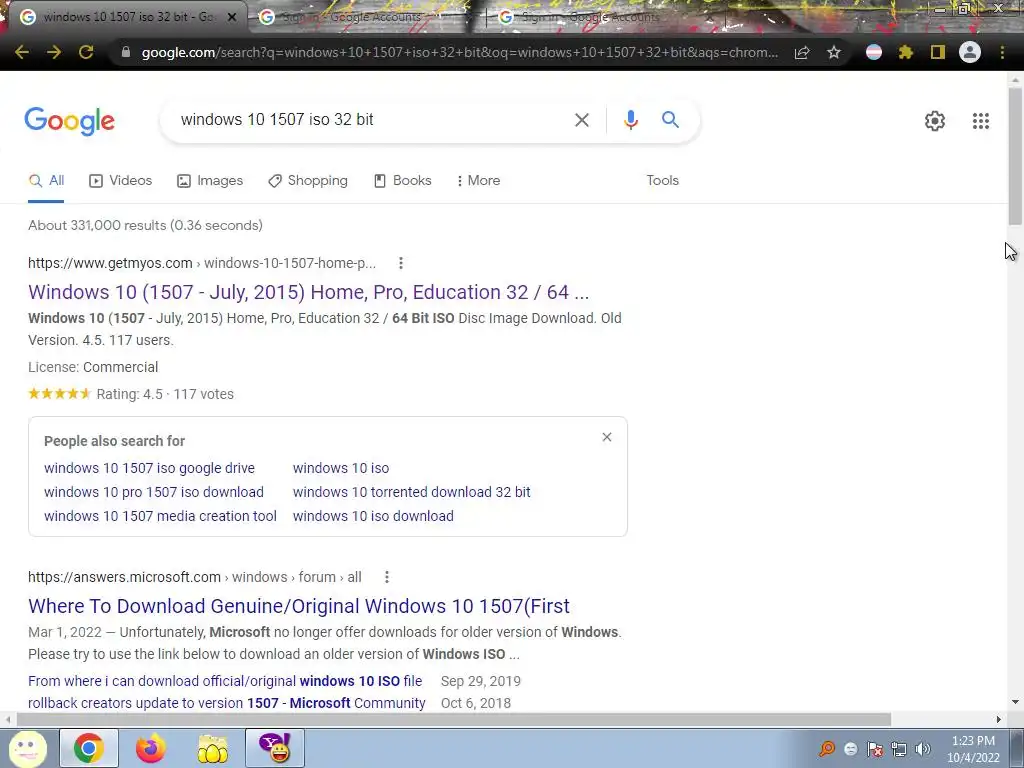Search windows 10 torrented download 32 bit
1024x768 pixels.
click(411, 492)
